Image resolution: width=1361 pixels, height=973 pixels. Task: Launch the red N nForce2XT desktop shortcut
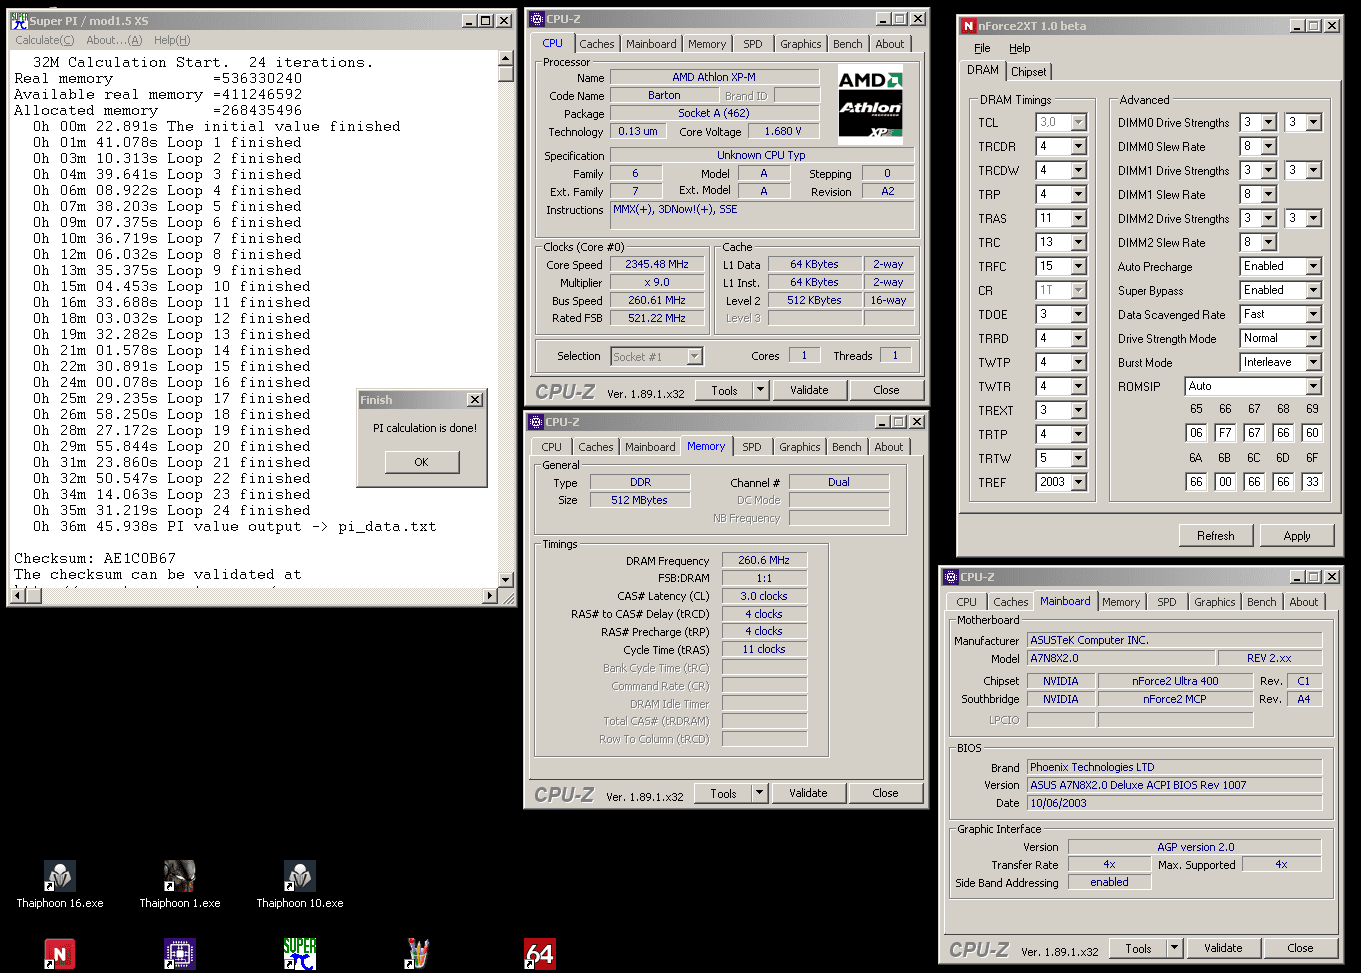pyautogui.click(x=60, y=954)
